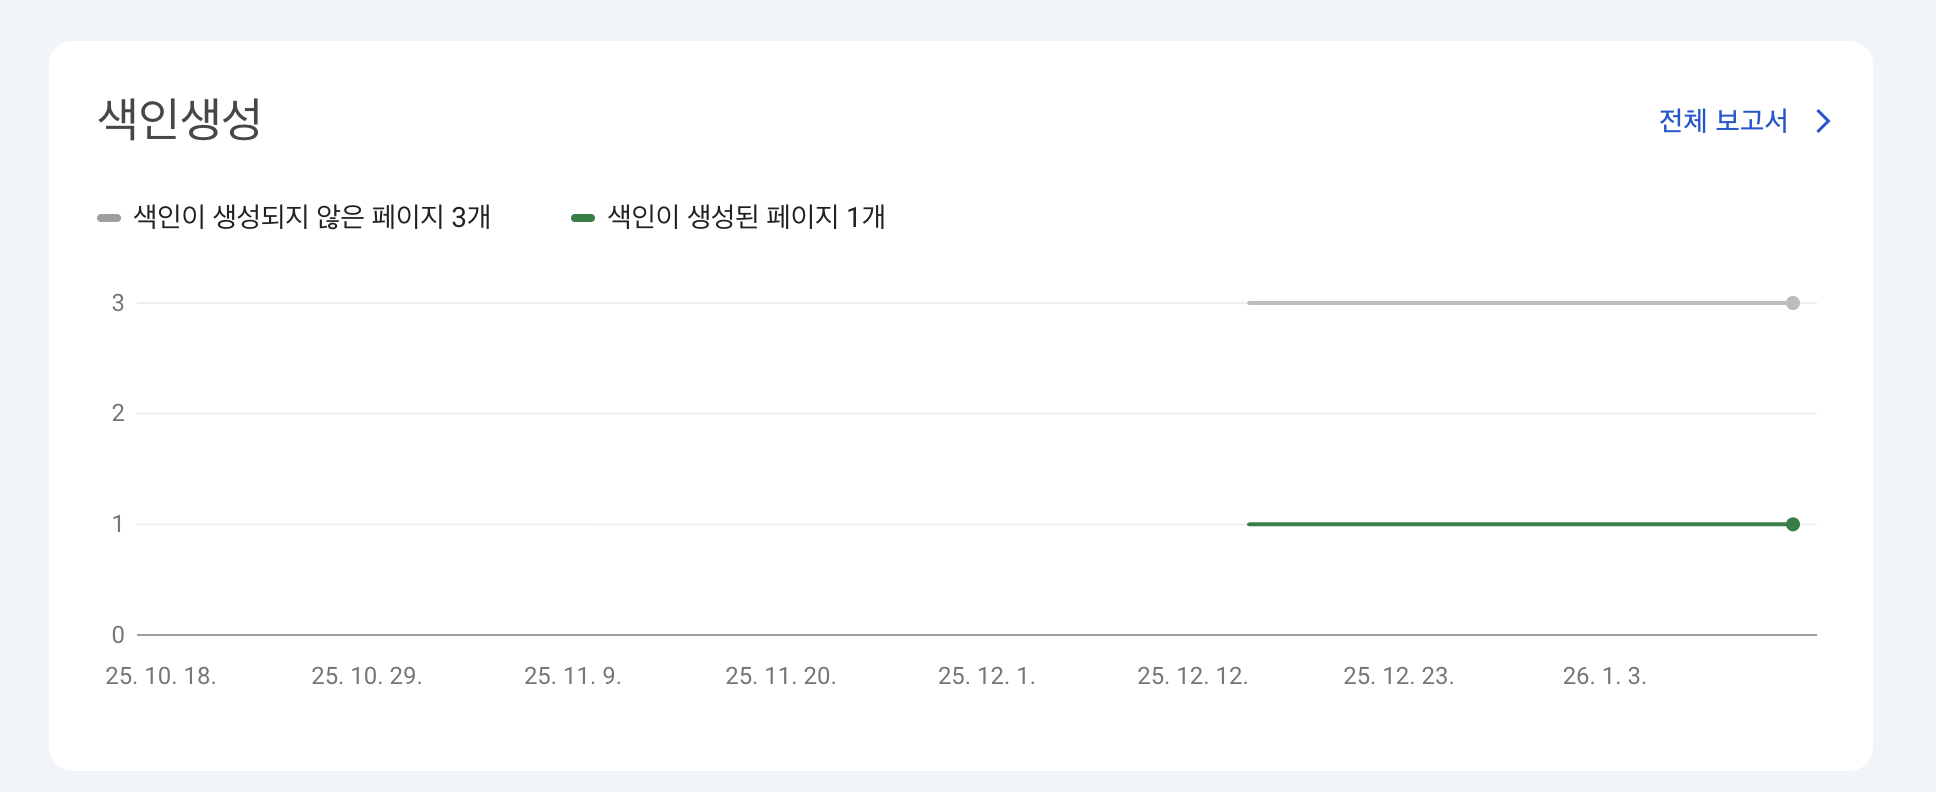Click the 26. 1. 3. date label

(1603, 676)
